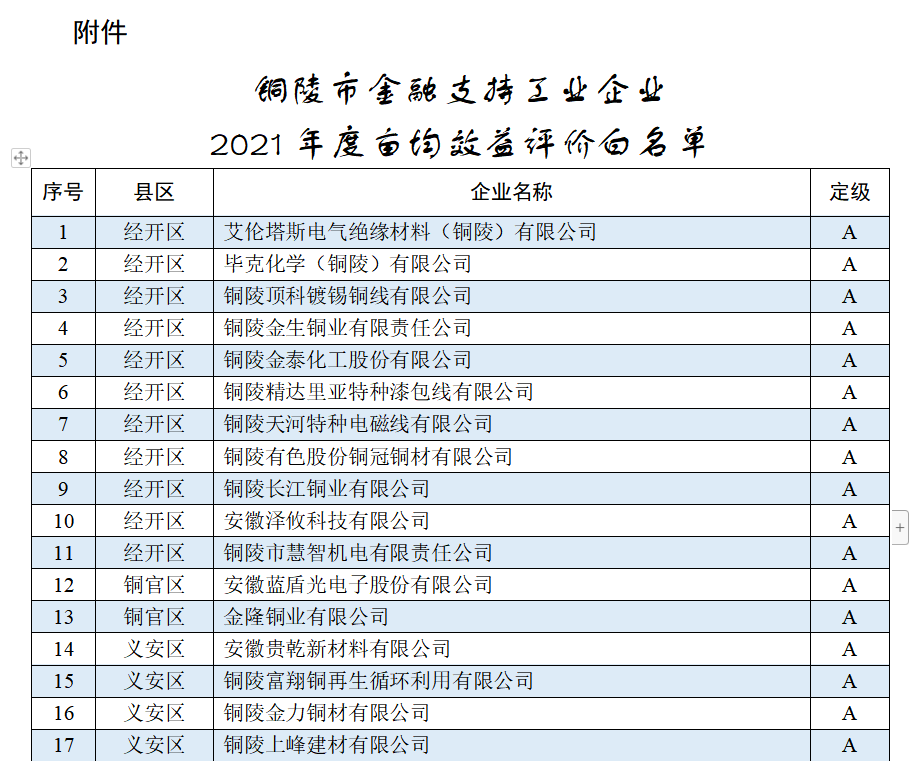Click rating A in row 12
Viewport: 920px width, 761px height.
tap(850, 586)
